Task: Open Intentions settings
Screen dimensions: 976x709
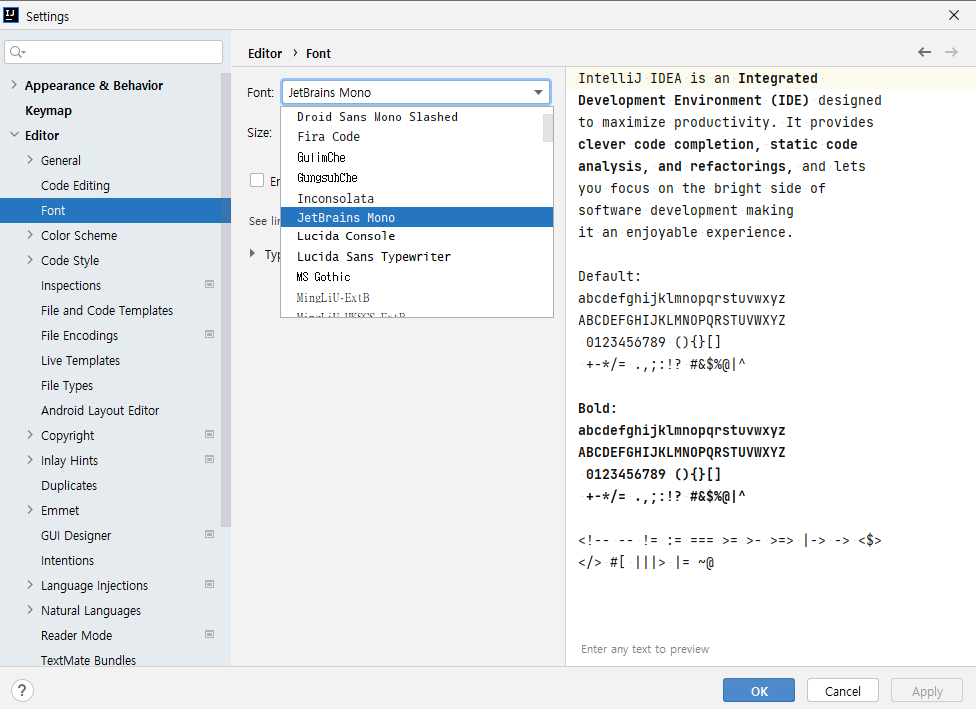Action: click(x=67, y=560)
